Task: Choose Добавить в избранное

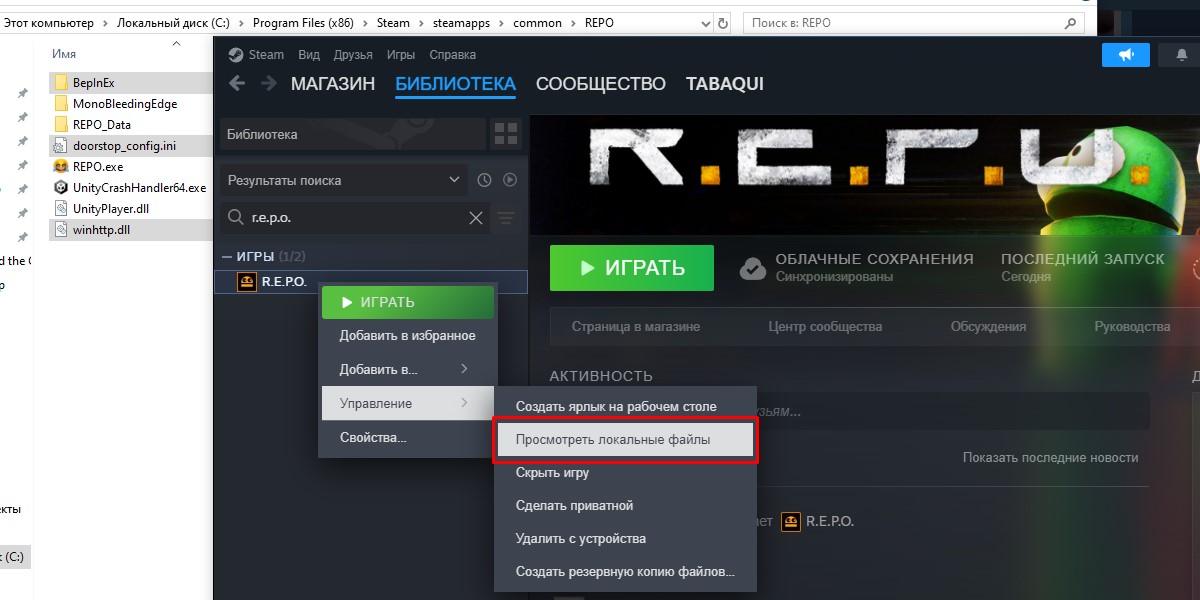Action: point(408,336)
